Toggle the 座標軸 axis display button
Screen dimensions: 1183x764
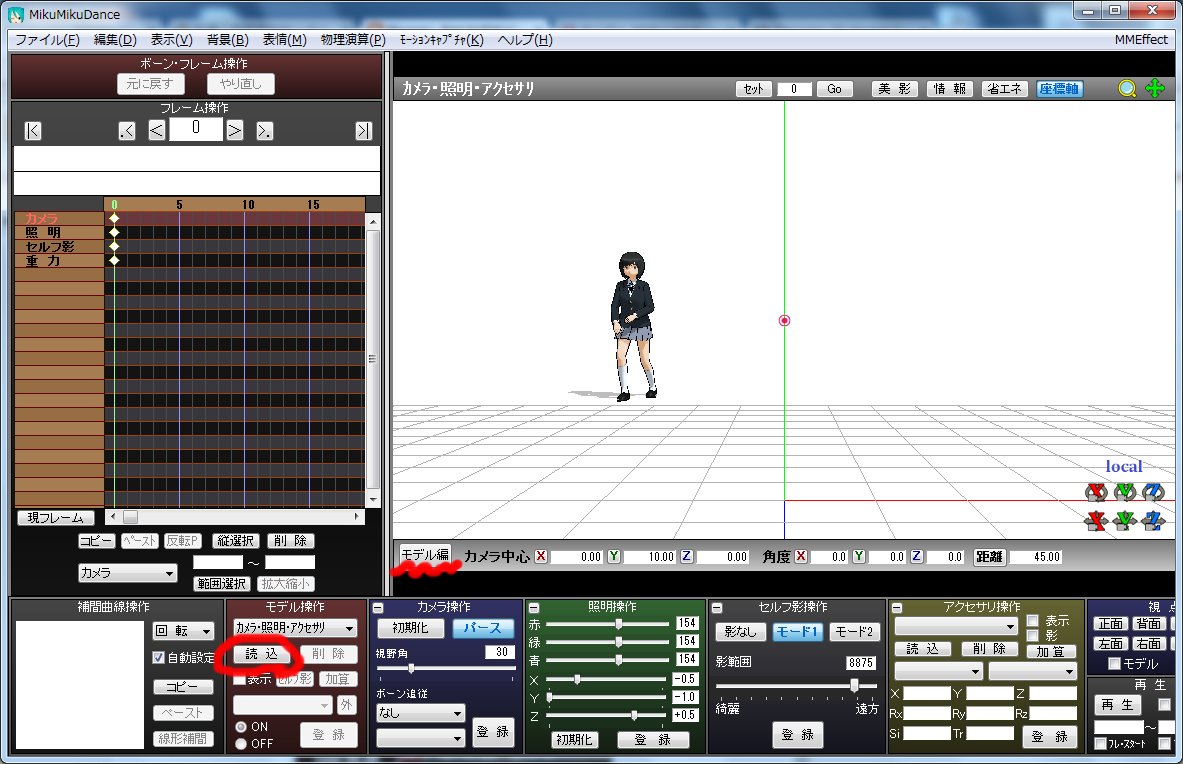coord(1059,89)
